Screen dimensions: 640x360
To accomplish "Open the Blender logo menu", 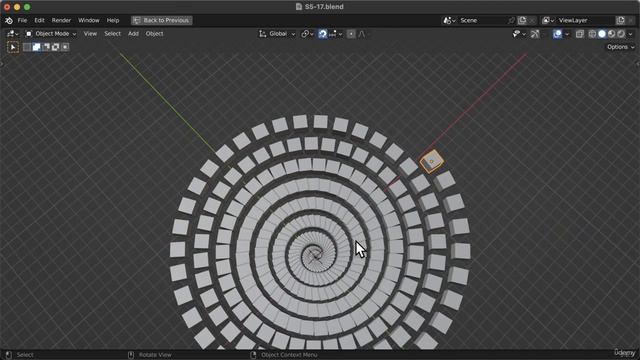I will pyautogui.click(x=9, y=20).
